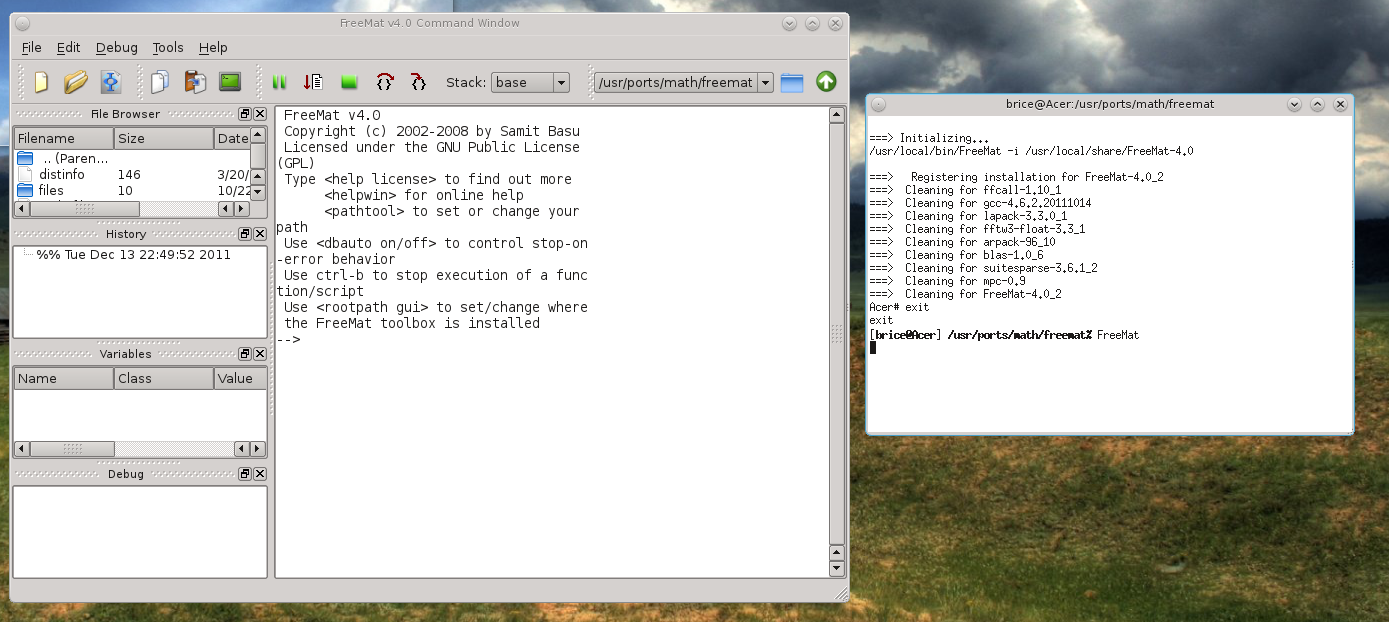Open the Debug menu
The width and height of the screenshot is (1389, 622).
(117, 47)
